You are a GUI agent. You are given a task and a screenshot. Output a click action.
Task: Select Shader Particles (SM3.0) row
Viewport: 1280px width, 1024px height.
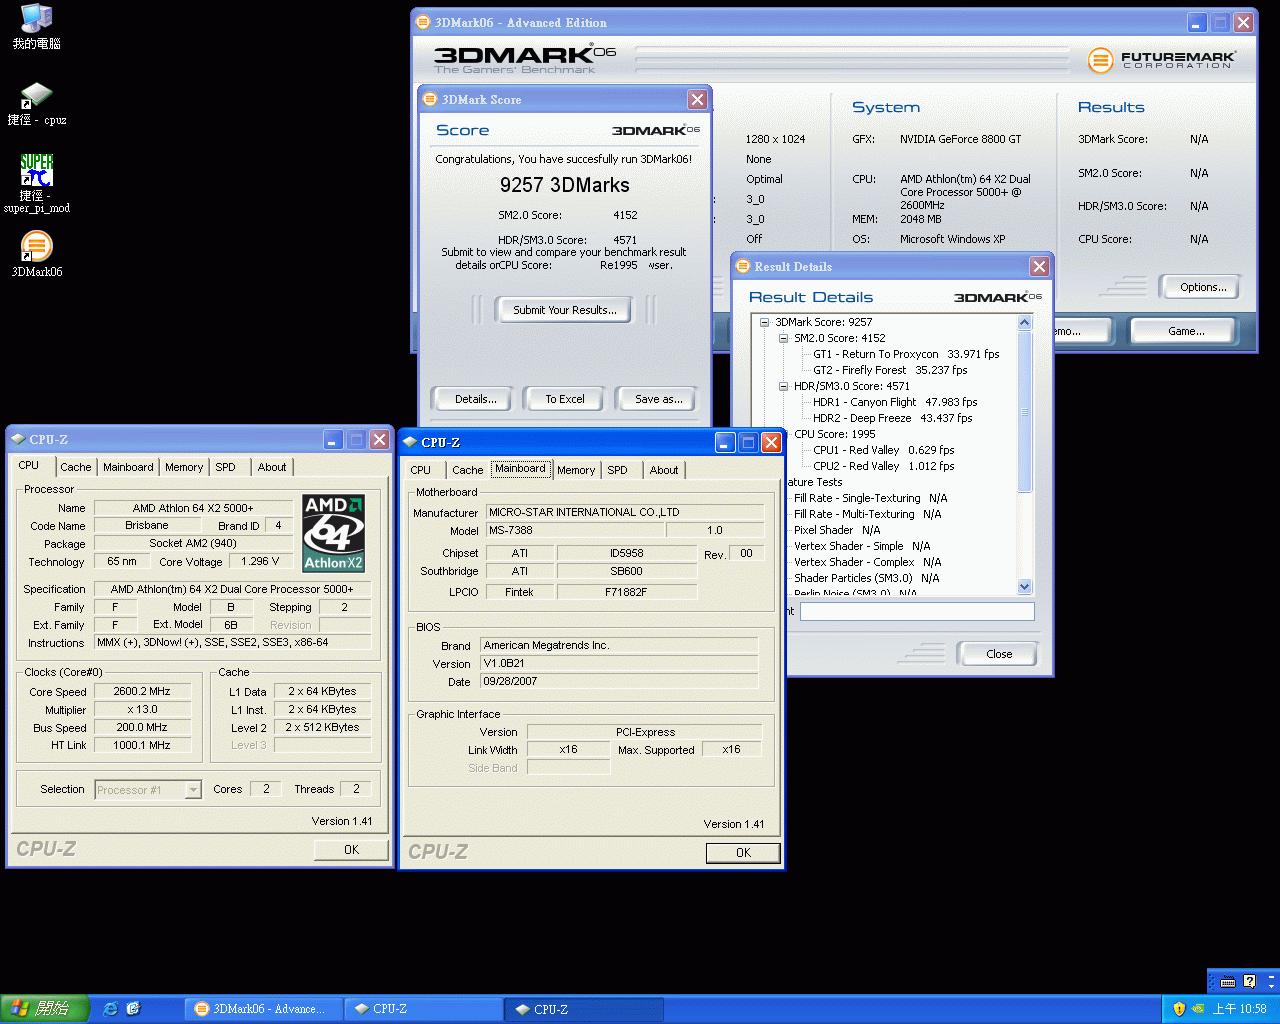866,578
